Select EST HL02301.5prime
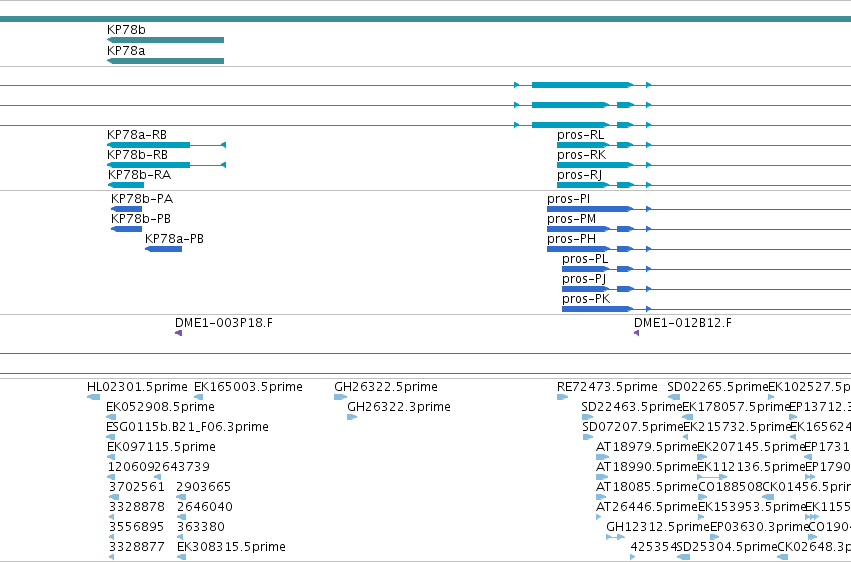Image resolution: width=851 pixels, height=562 pixels. coord(93,397)
